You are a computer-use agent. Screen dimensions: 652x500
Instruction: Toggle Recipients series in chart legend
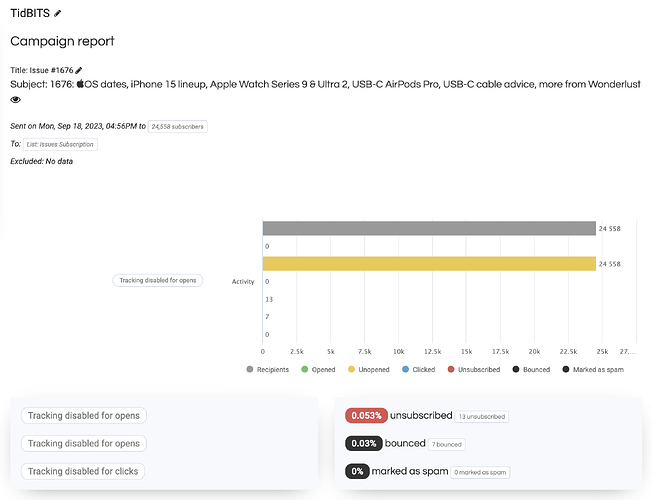click(x=267, y=369)
